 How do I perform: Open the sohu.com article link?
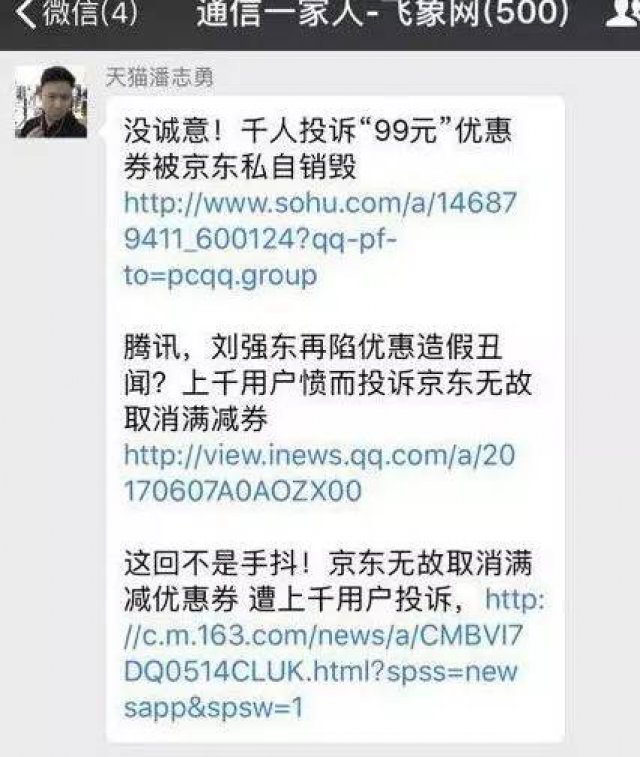pos(320,238)
